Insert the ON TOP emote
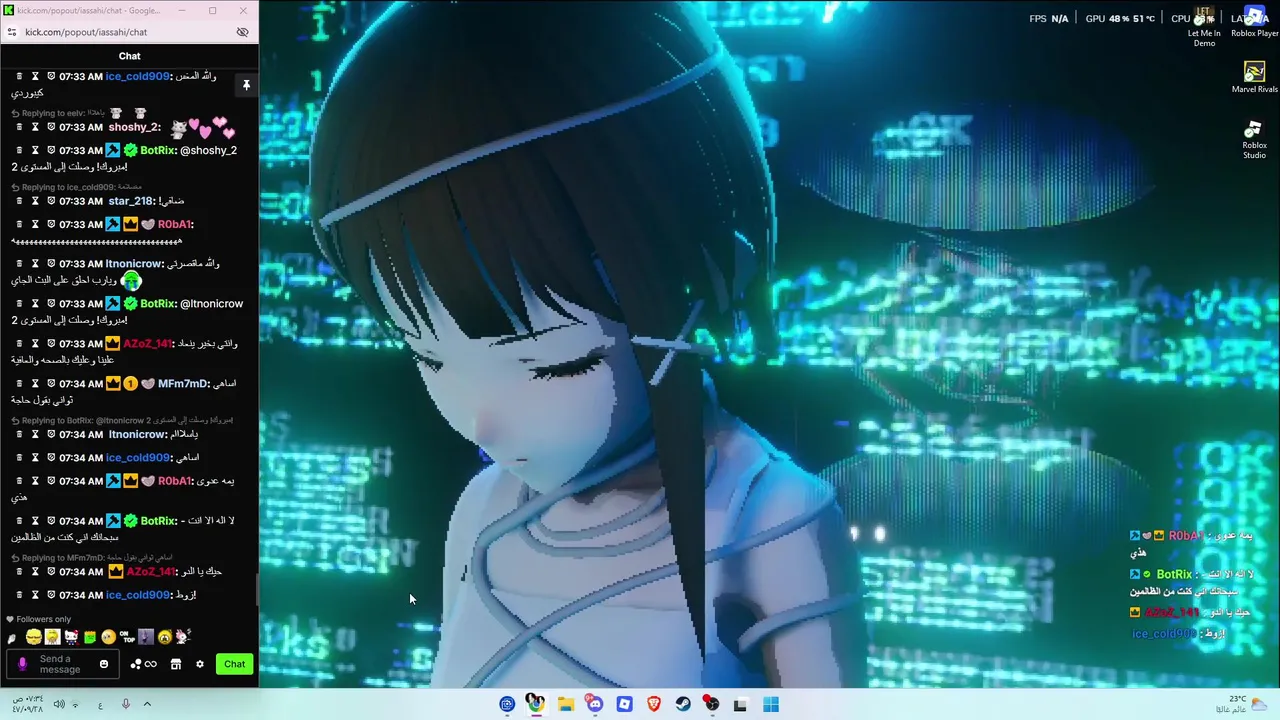 point(127,637)
